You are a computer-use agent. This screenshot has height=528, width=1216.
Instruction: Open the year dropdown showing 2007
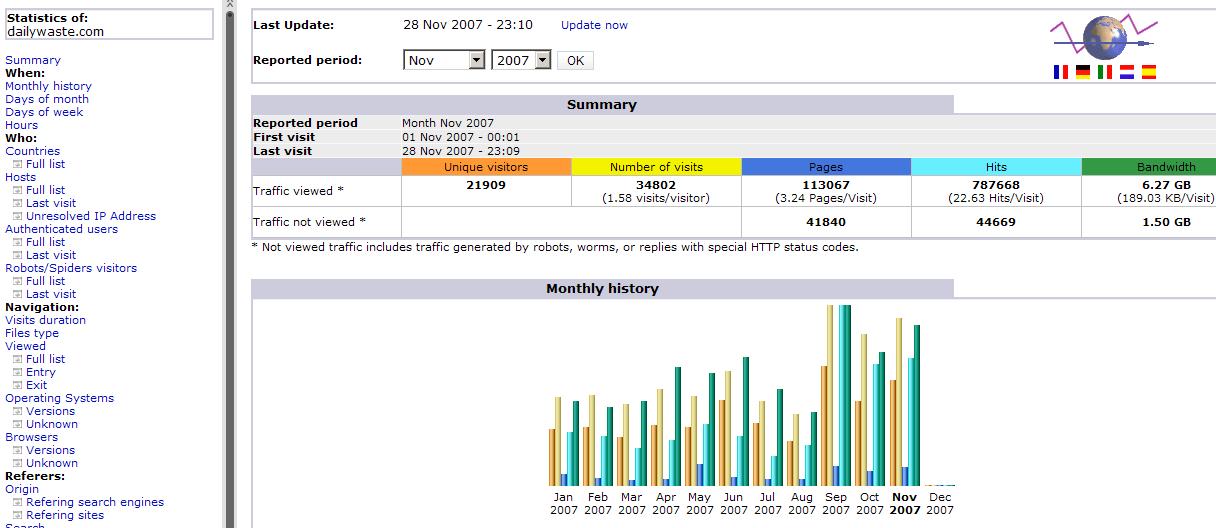tap(521, 60)
